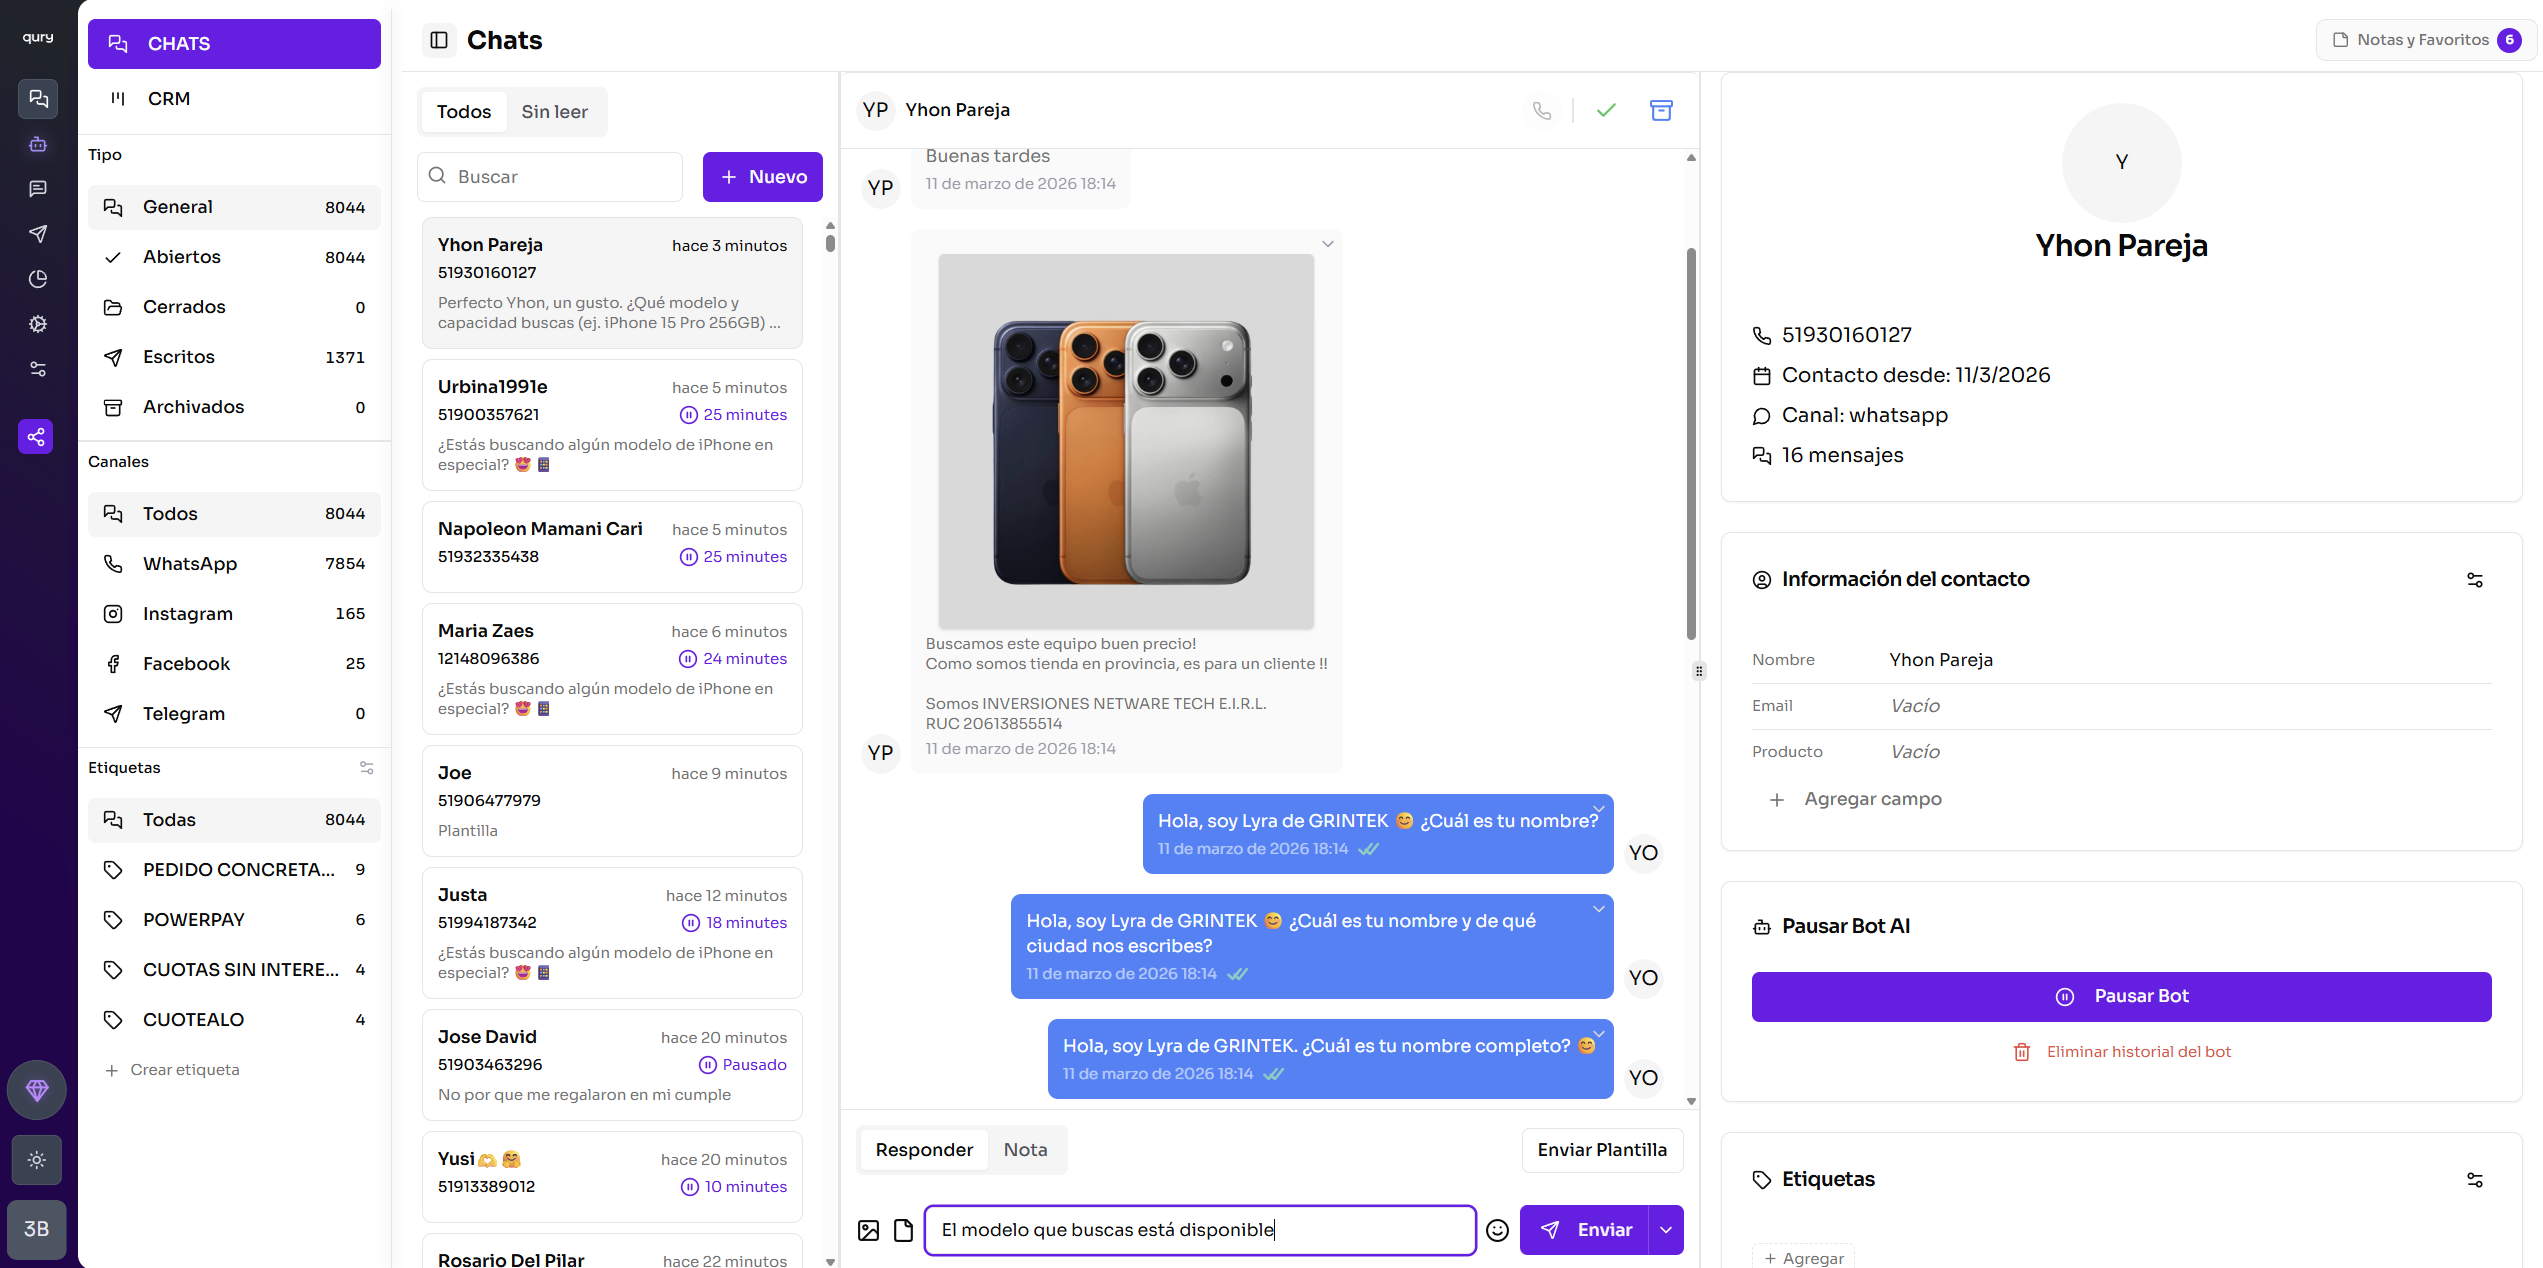
Task: Filter by Telegram channel
Action: (x=234, y=714)
